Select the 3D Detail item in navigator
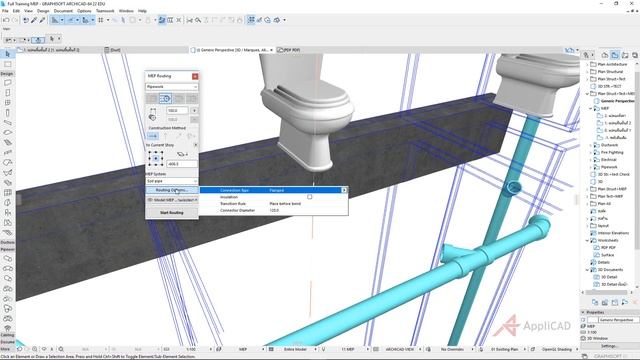 [605, 277]
